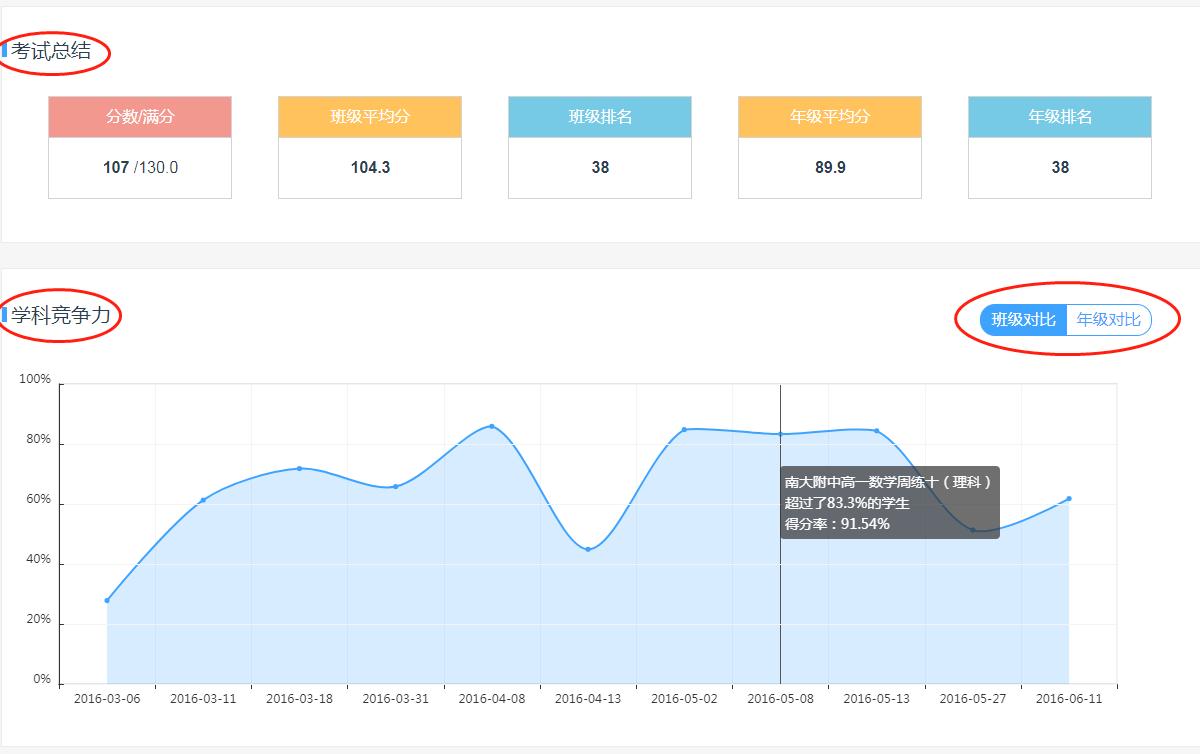
Task: Select the data point at 2016-03-11
Action: pyautogui.click(x=203, y=500)
